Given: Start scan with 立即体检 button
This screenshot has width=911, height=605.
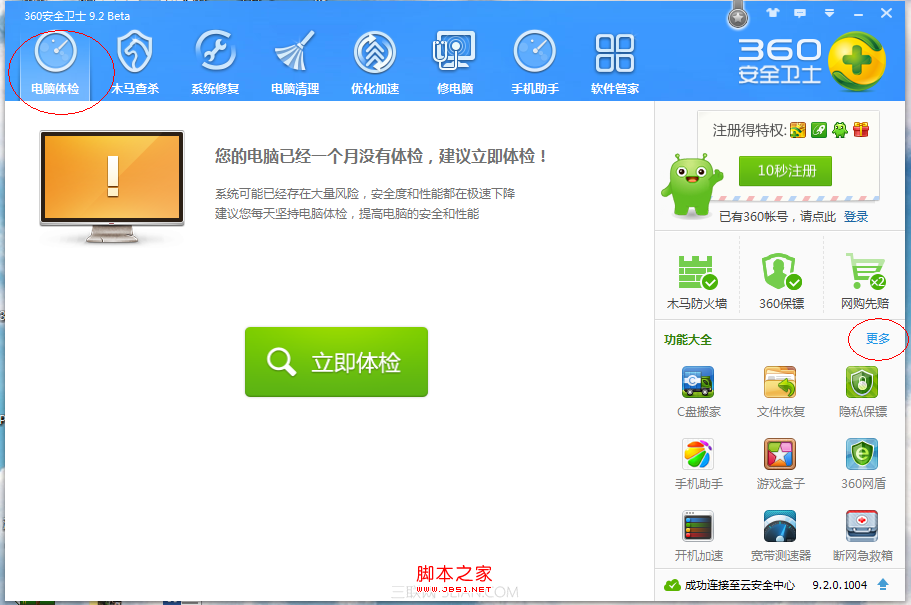Looking at the screenshot, I should tap(336, 362).
